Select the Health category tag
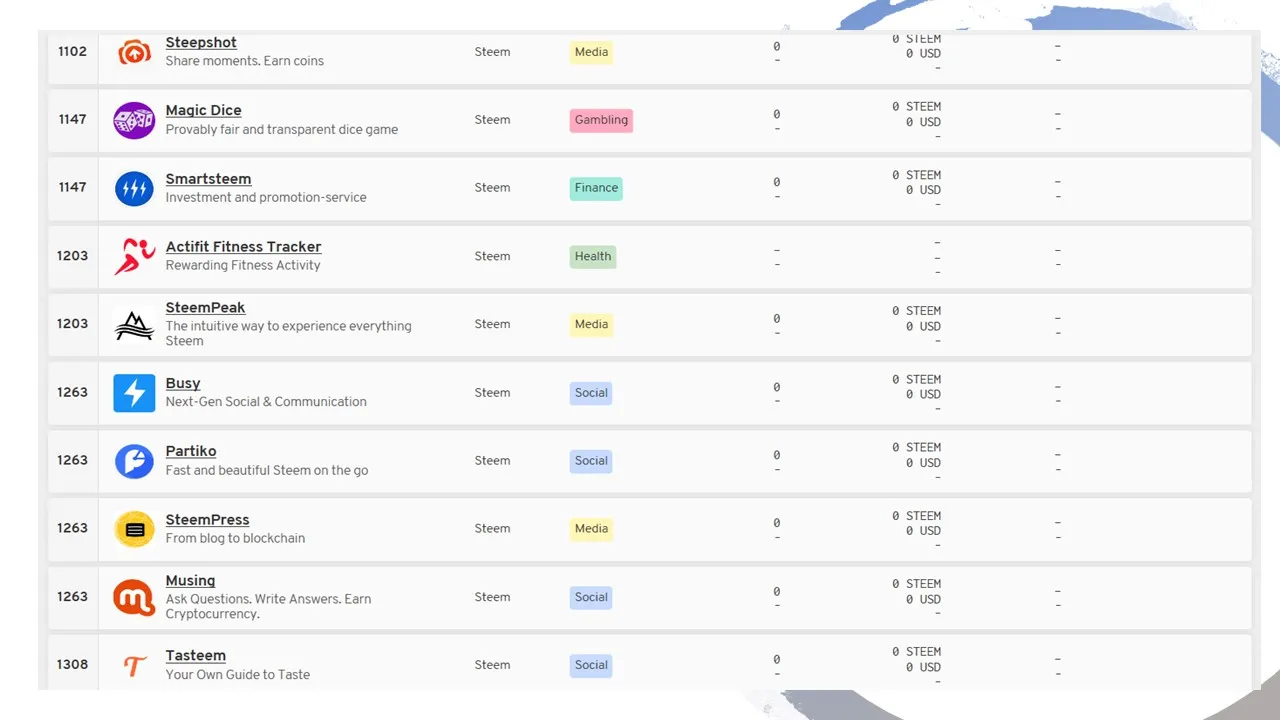The height and width of the screenshot is (720, 1280). pyautogui.click(x=592, y=257)
